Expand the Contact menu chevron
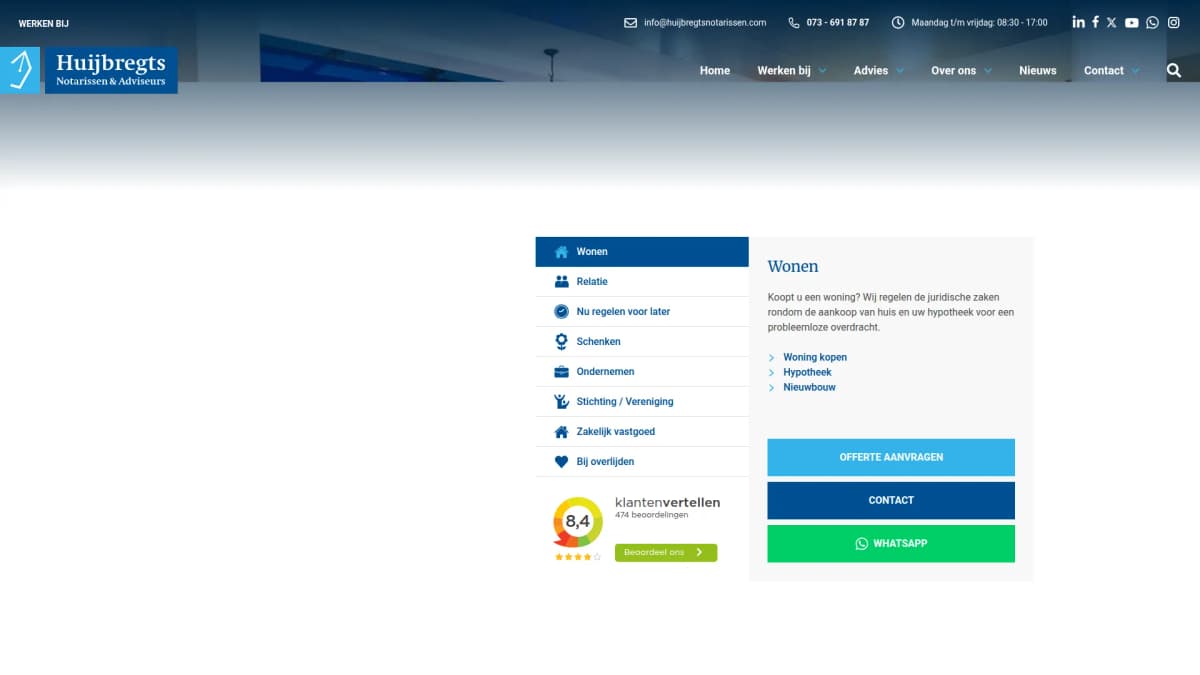1200x675 pixels. pos(1135,71)
